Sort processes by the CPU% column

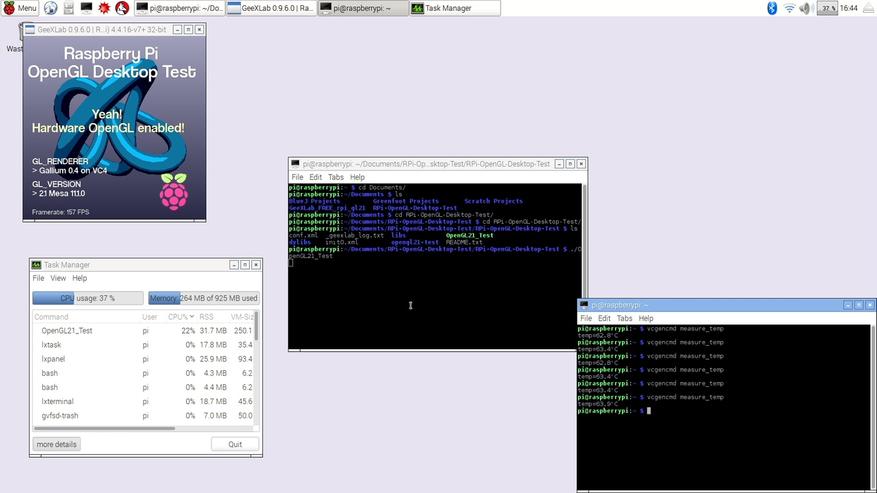click(180, 316)
